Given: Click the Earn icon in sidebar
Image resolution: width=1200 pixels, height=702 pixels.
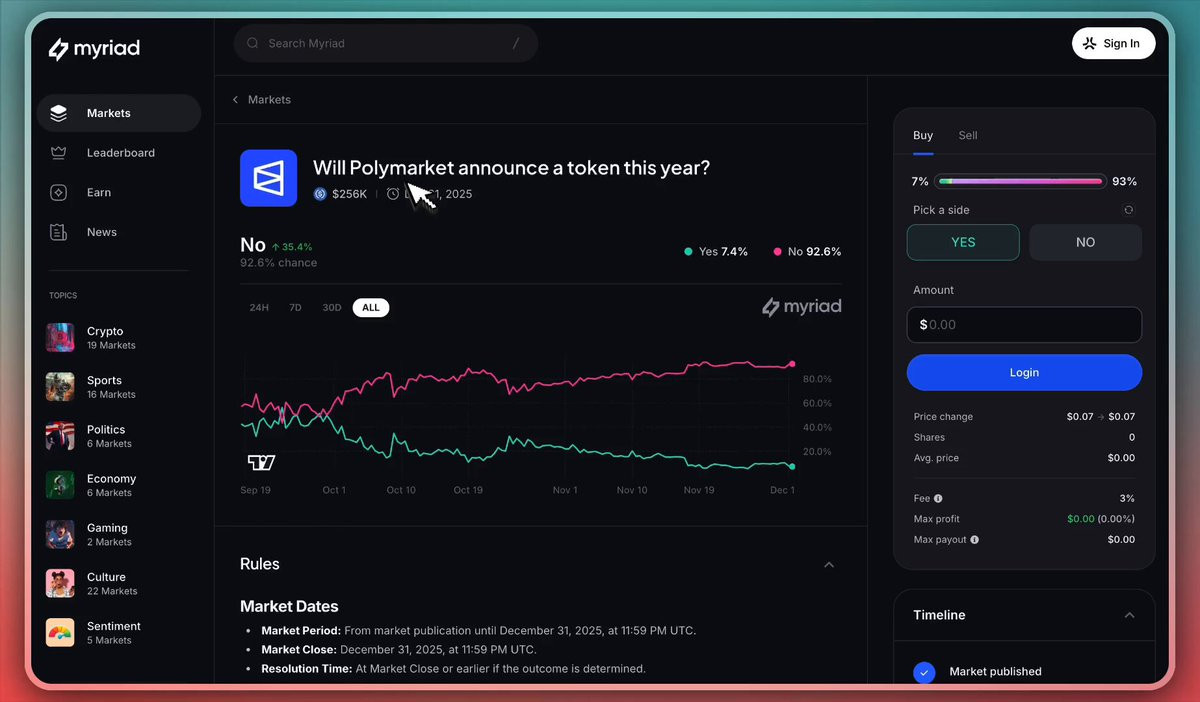Looking at the screenshot, I should coord(59,192).
